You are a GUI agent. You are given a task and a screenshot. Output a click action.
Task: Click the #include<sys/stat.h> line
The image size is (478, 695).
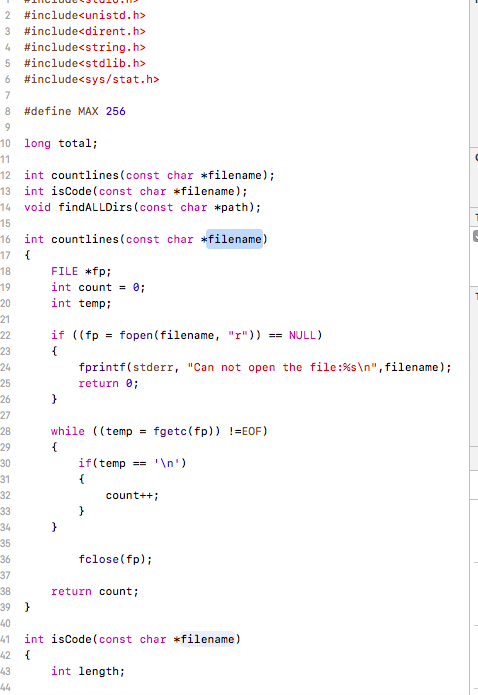tap(91, 79)
